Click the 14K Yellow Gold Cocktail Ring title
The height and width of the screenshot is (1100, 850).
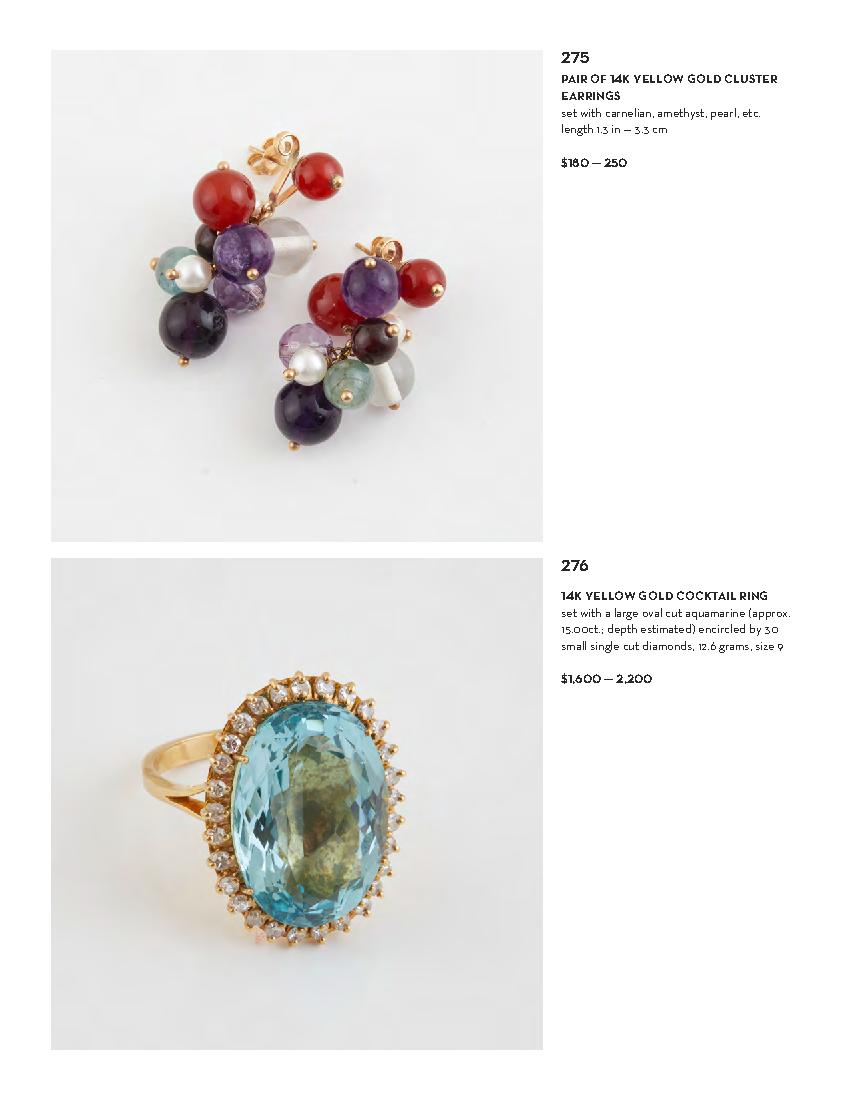(664, 596)
